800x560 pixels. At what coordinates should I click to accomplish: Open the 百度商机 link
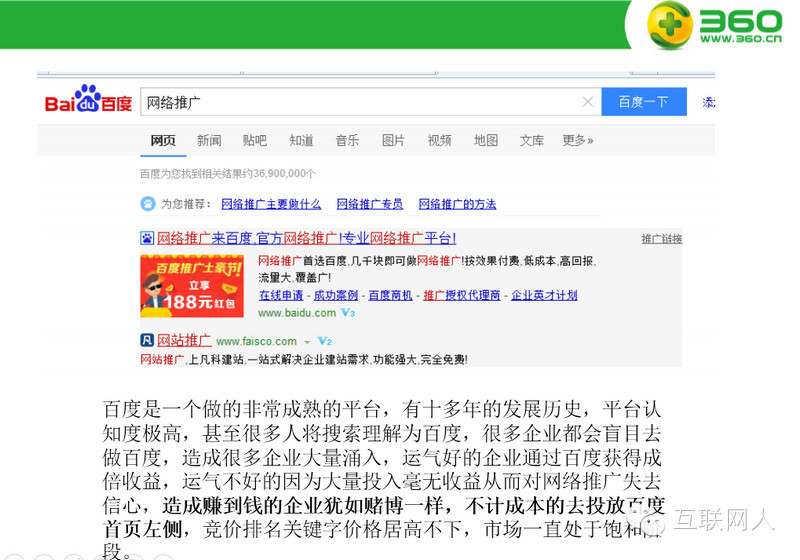pos(390,295)
